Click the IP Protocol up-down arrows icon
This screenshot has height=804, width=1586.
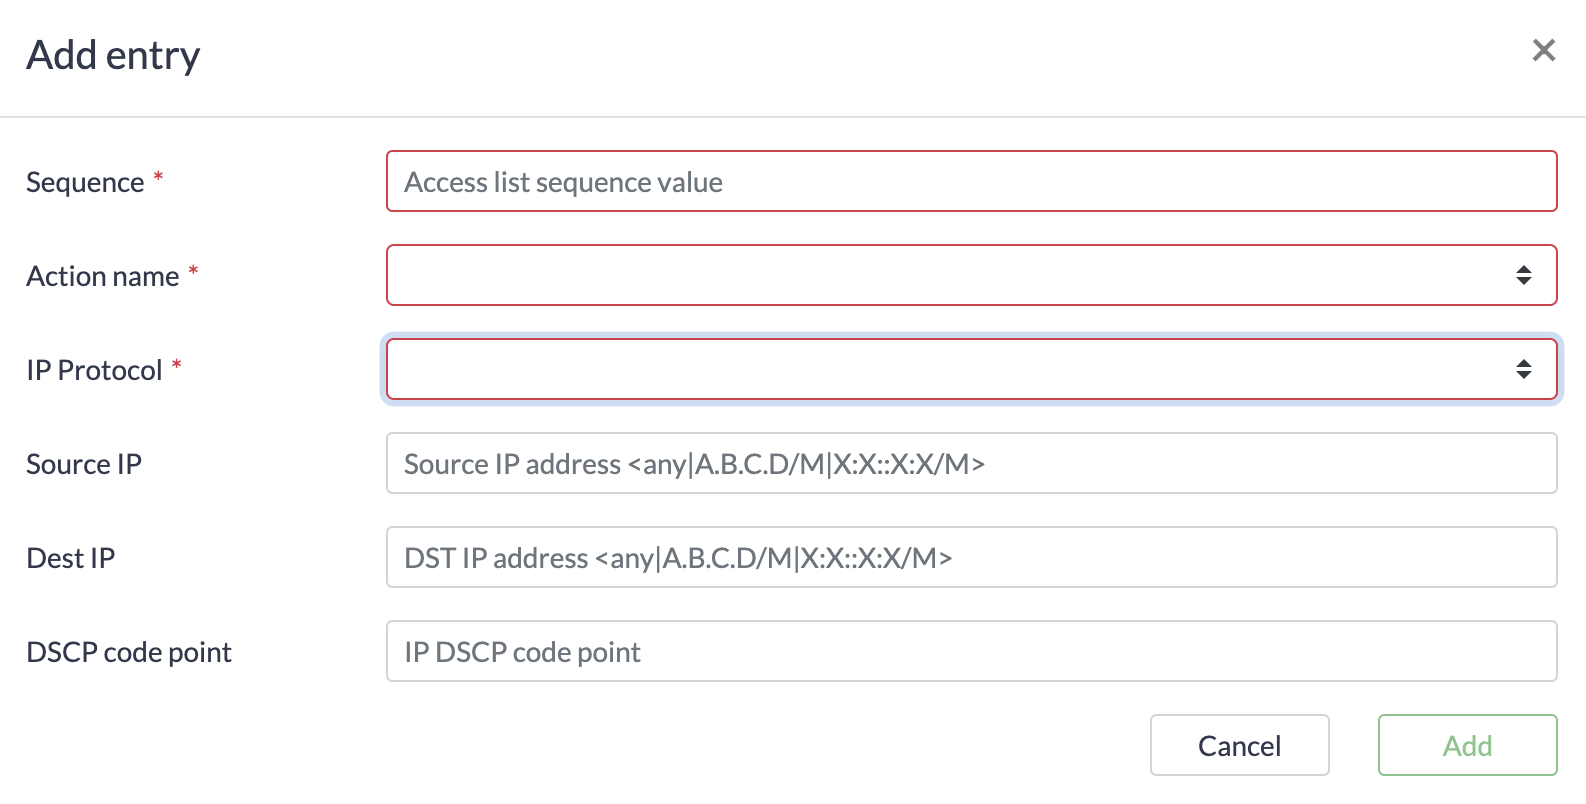coord(1523,369)
